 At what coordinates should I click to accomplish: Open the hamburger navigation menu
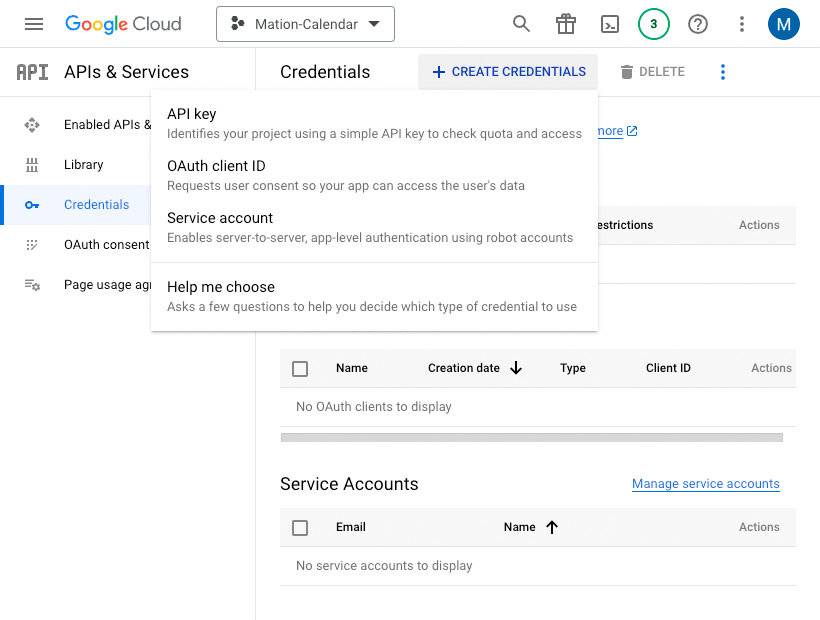coord(34,24)
